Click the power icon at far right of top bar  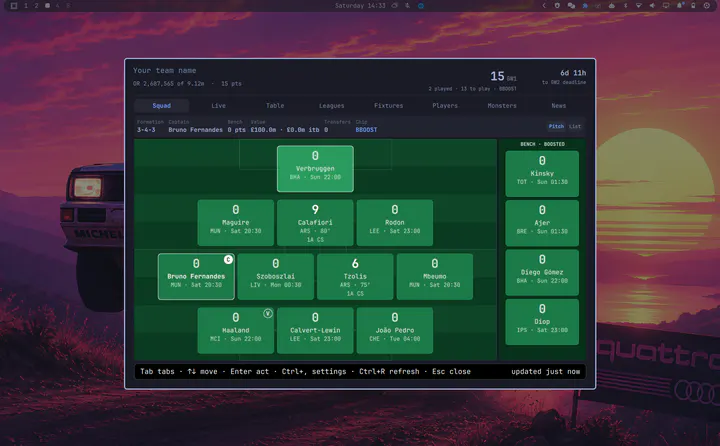point(707,6)
